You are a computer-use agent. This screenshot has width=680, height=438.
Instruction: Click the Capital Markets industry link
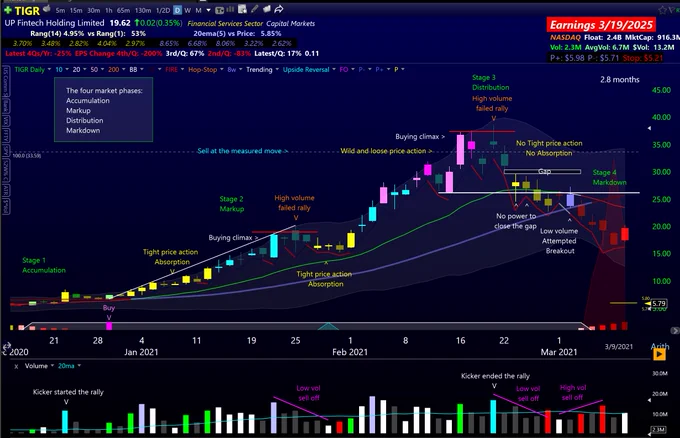pos(291,23)
